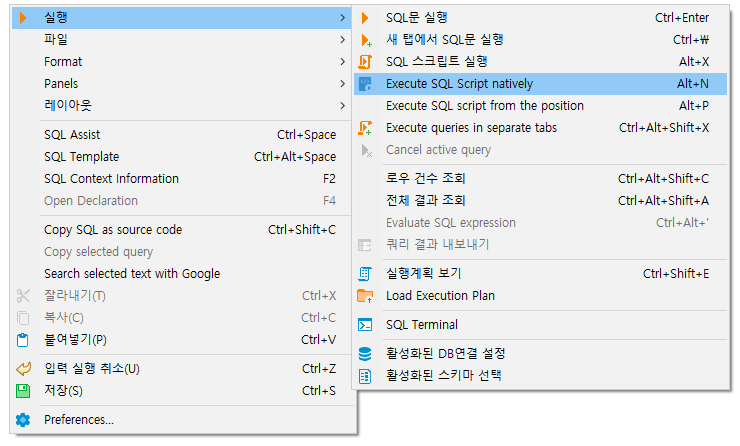Select Copy selected query entry
The height and width of the screenshot is (446, 740).
[181, 252]
